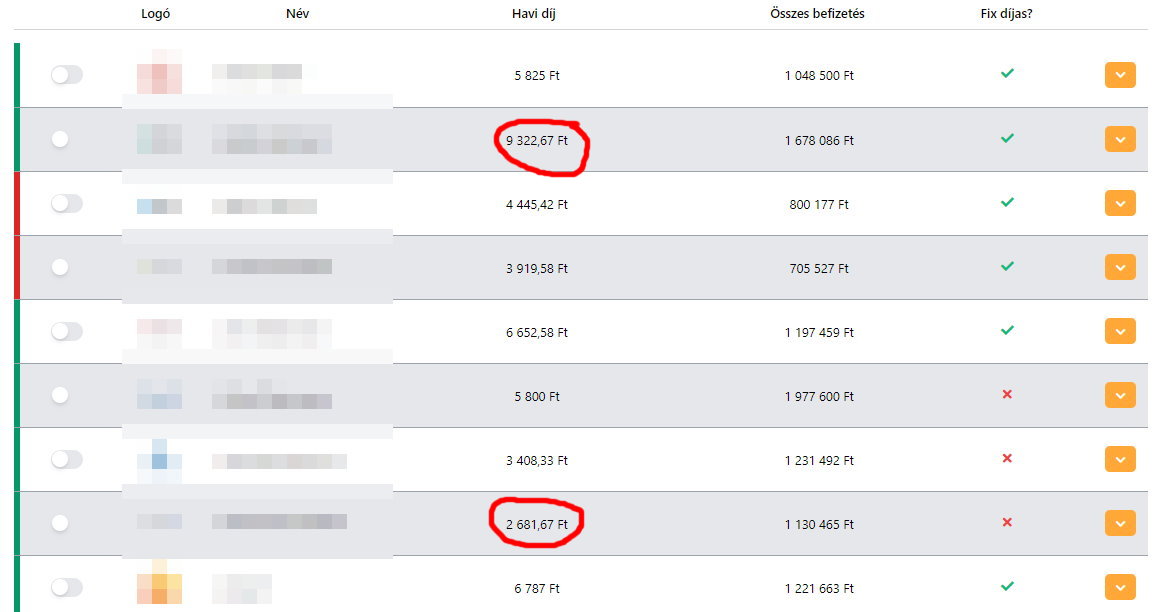The height and width of the screenshot is (612, 1163).
Task: Click red X icon in the 5 800 Ft row
Action: (1007, 395)
